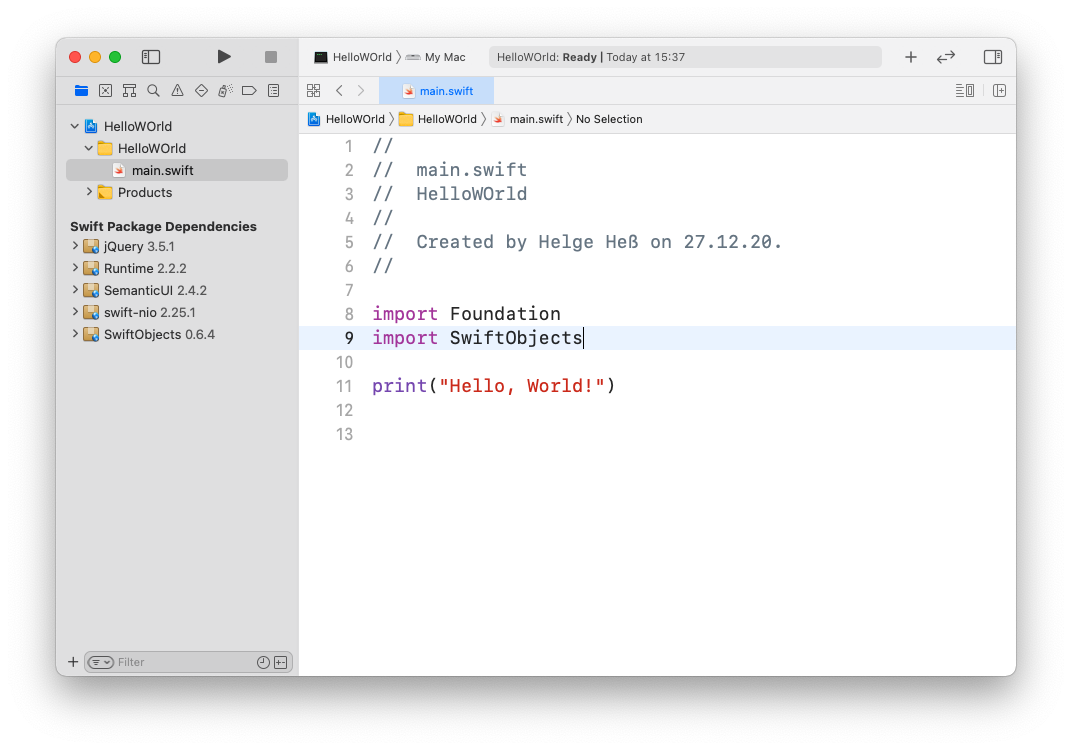Image resolution: width=1072 pixels, height=750 pixels.
Task: Collapse the HelloWOrld project root
Action: coord(75,126)
